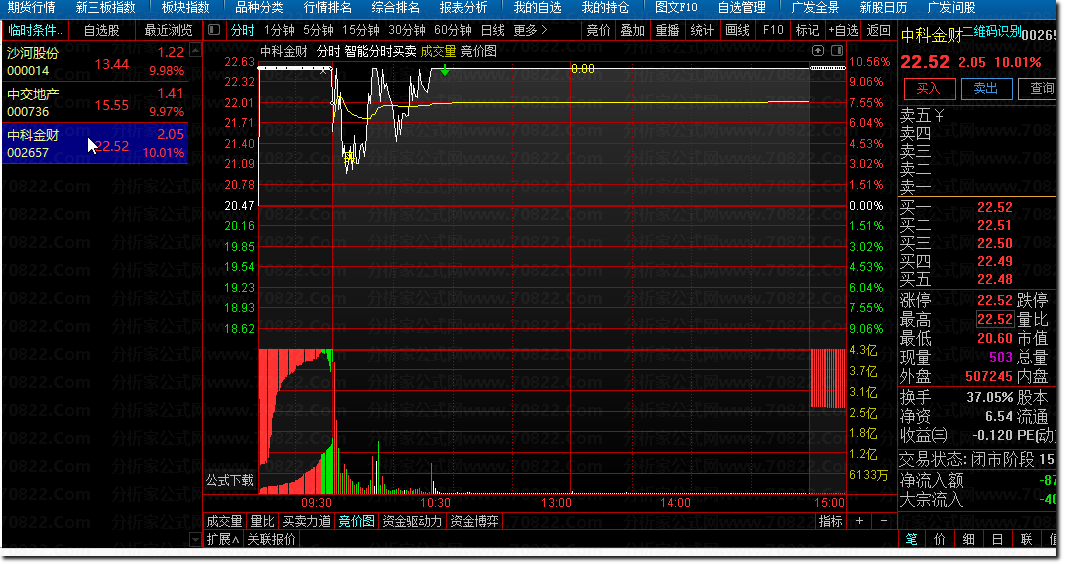This screenshot has height=564, width=1065.
Task: Open 广发全景 menu
Action: [x=815, y=8]
